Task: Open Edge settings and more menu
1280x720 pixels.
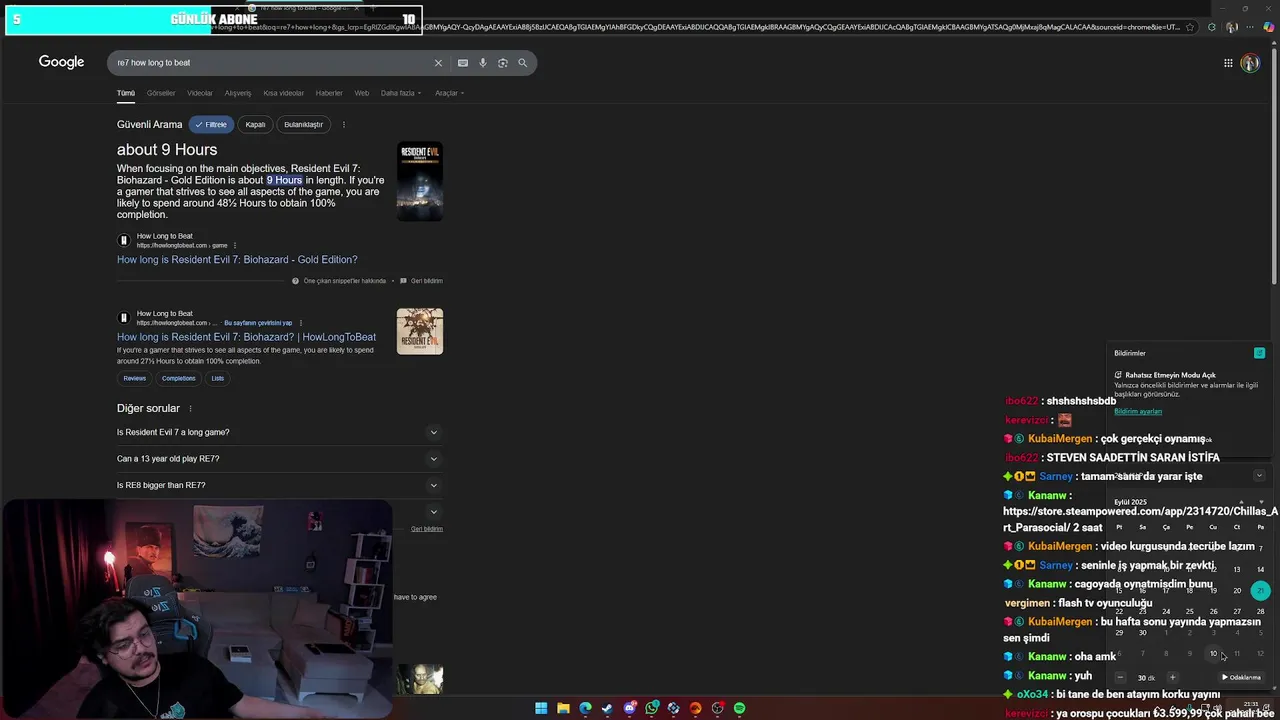Action: (x=1251, y=27)
